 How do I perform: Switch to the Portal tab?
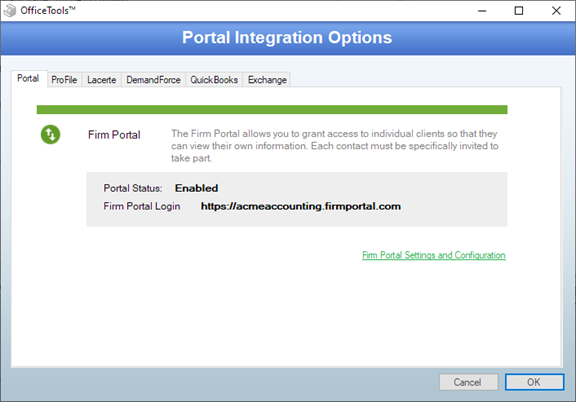(28, 78)
